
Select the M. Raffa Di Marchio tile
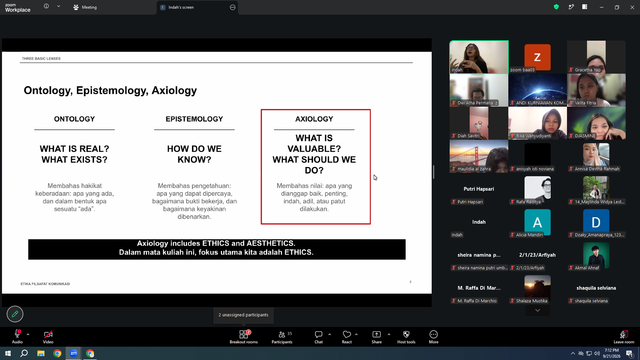coord(479,288)
